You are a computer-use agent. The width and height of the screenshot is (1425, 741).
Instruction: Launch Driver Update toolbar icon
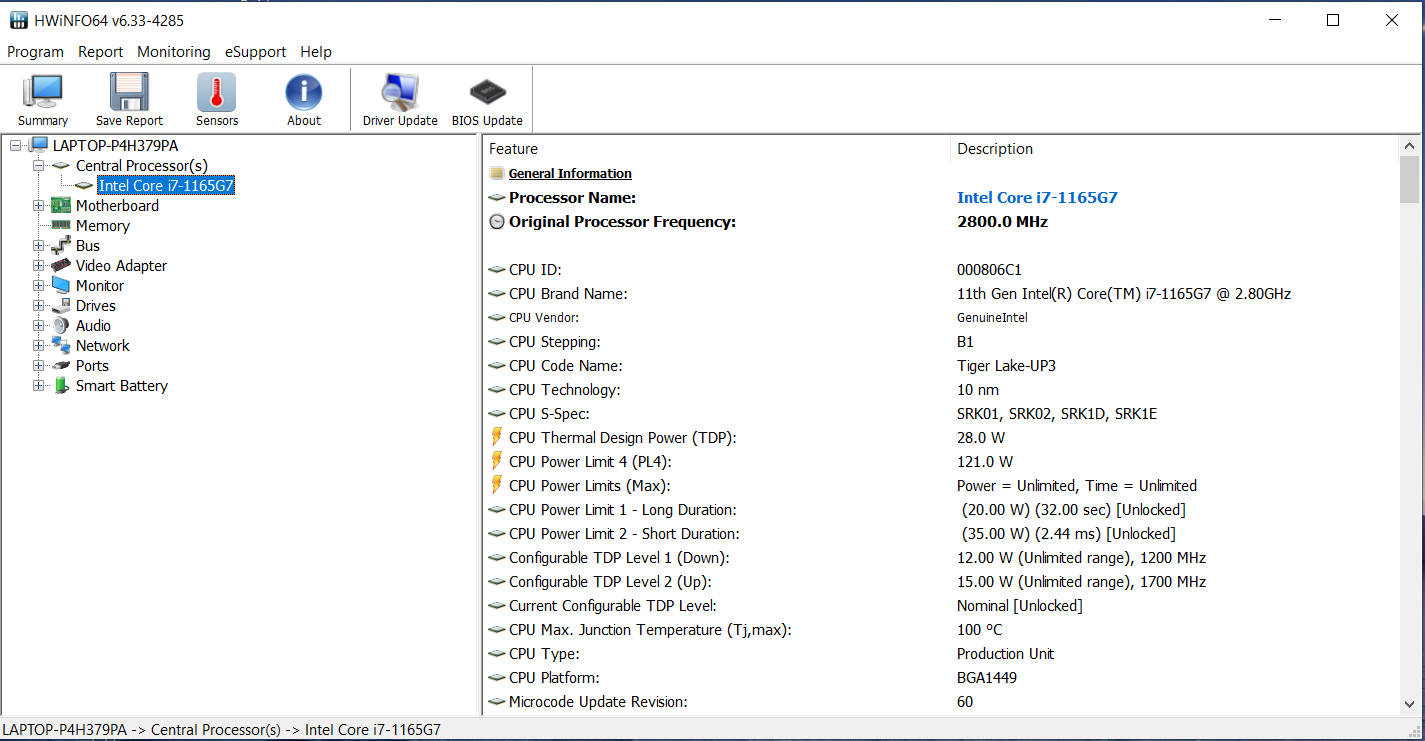click(400, 92)
